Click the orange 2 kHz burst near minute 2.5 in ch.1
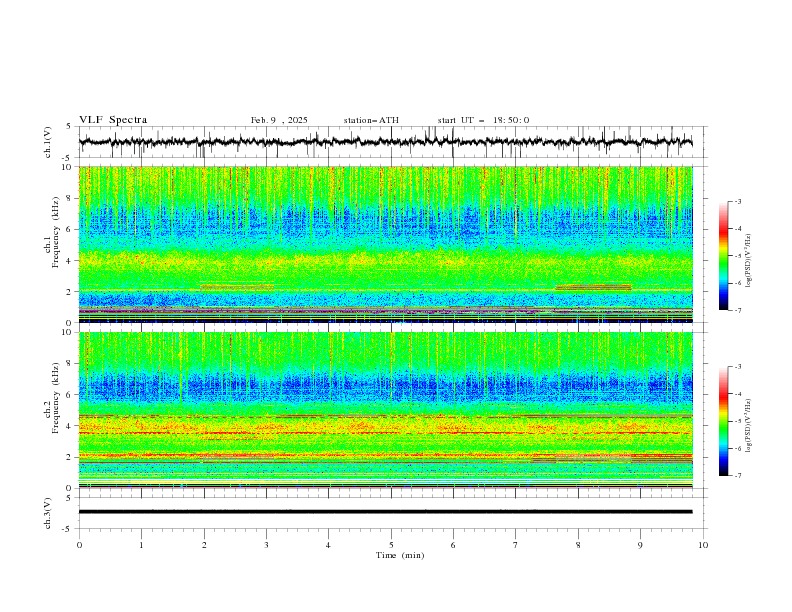 (236, 287)
